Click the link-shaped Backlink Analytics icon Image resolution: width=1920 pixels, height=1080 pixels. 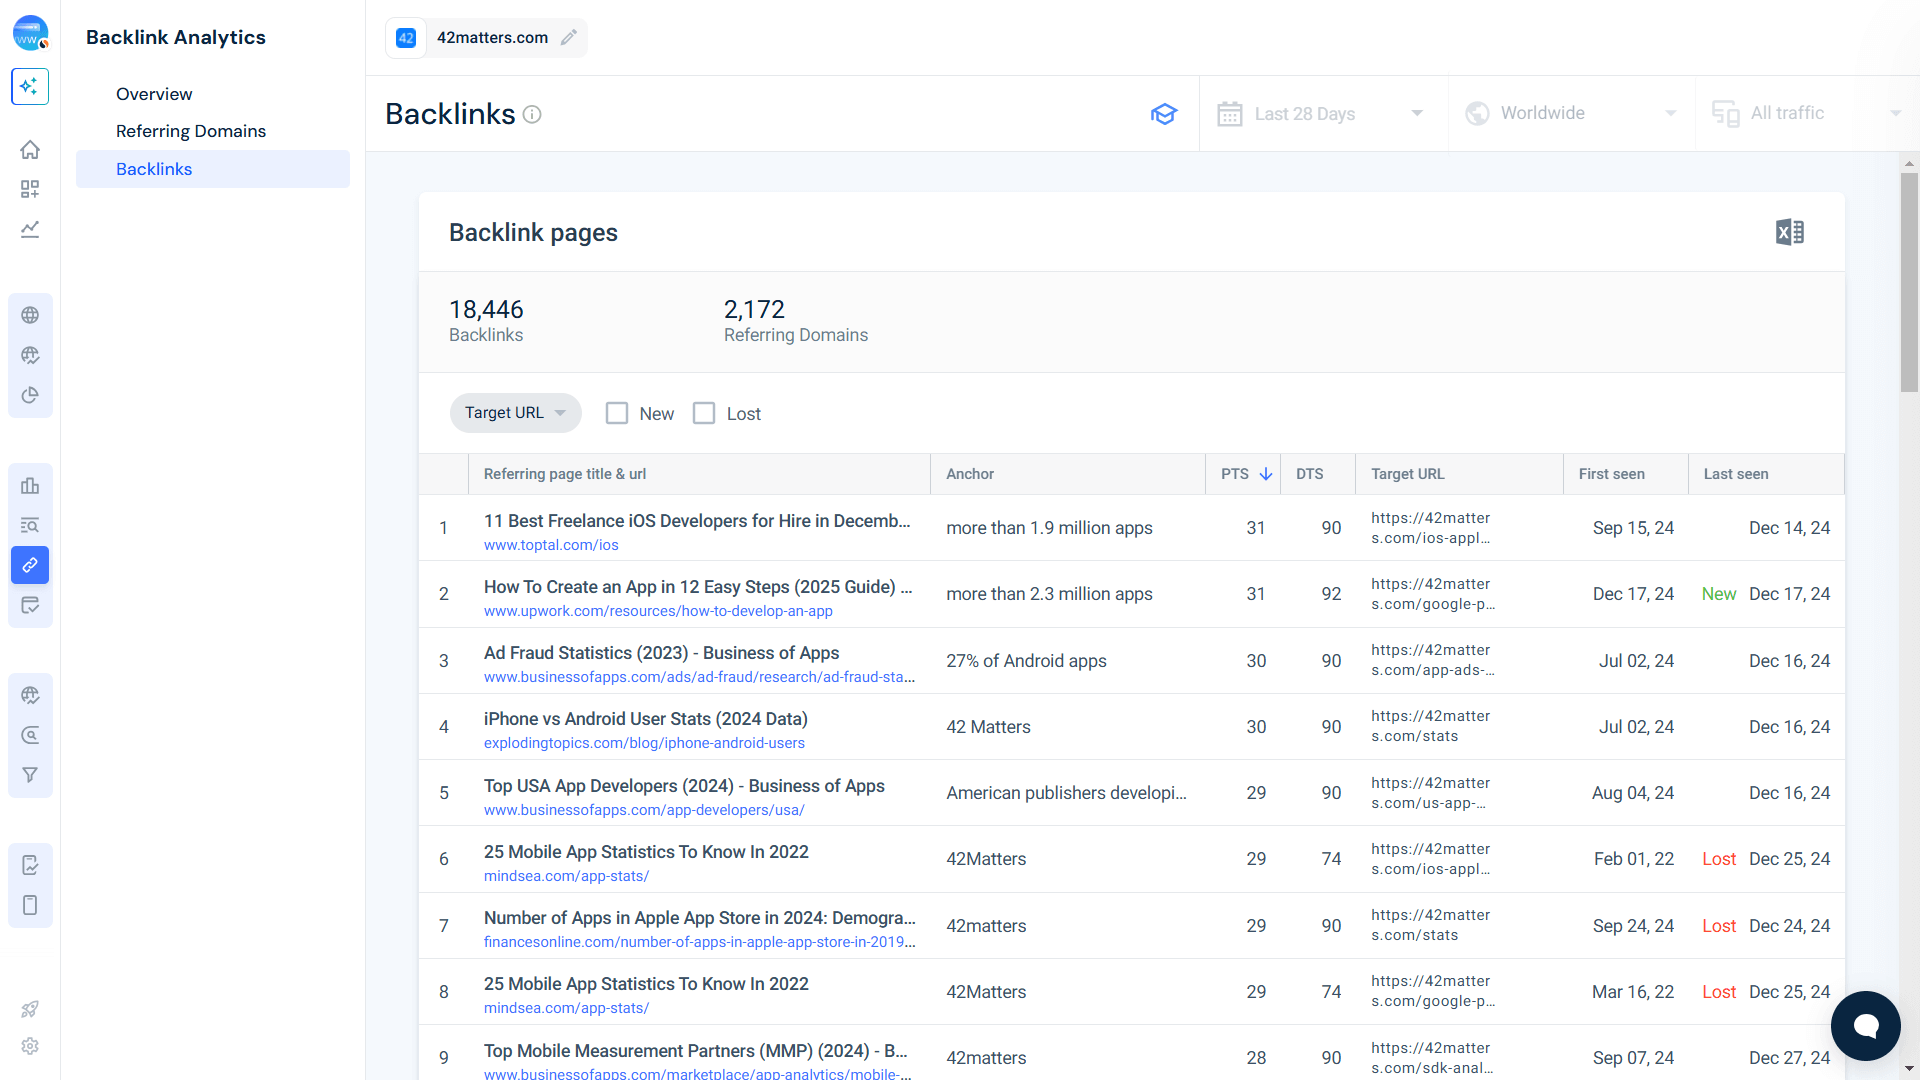click(30, 565)
